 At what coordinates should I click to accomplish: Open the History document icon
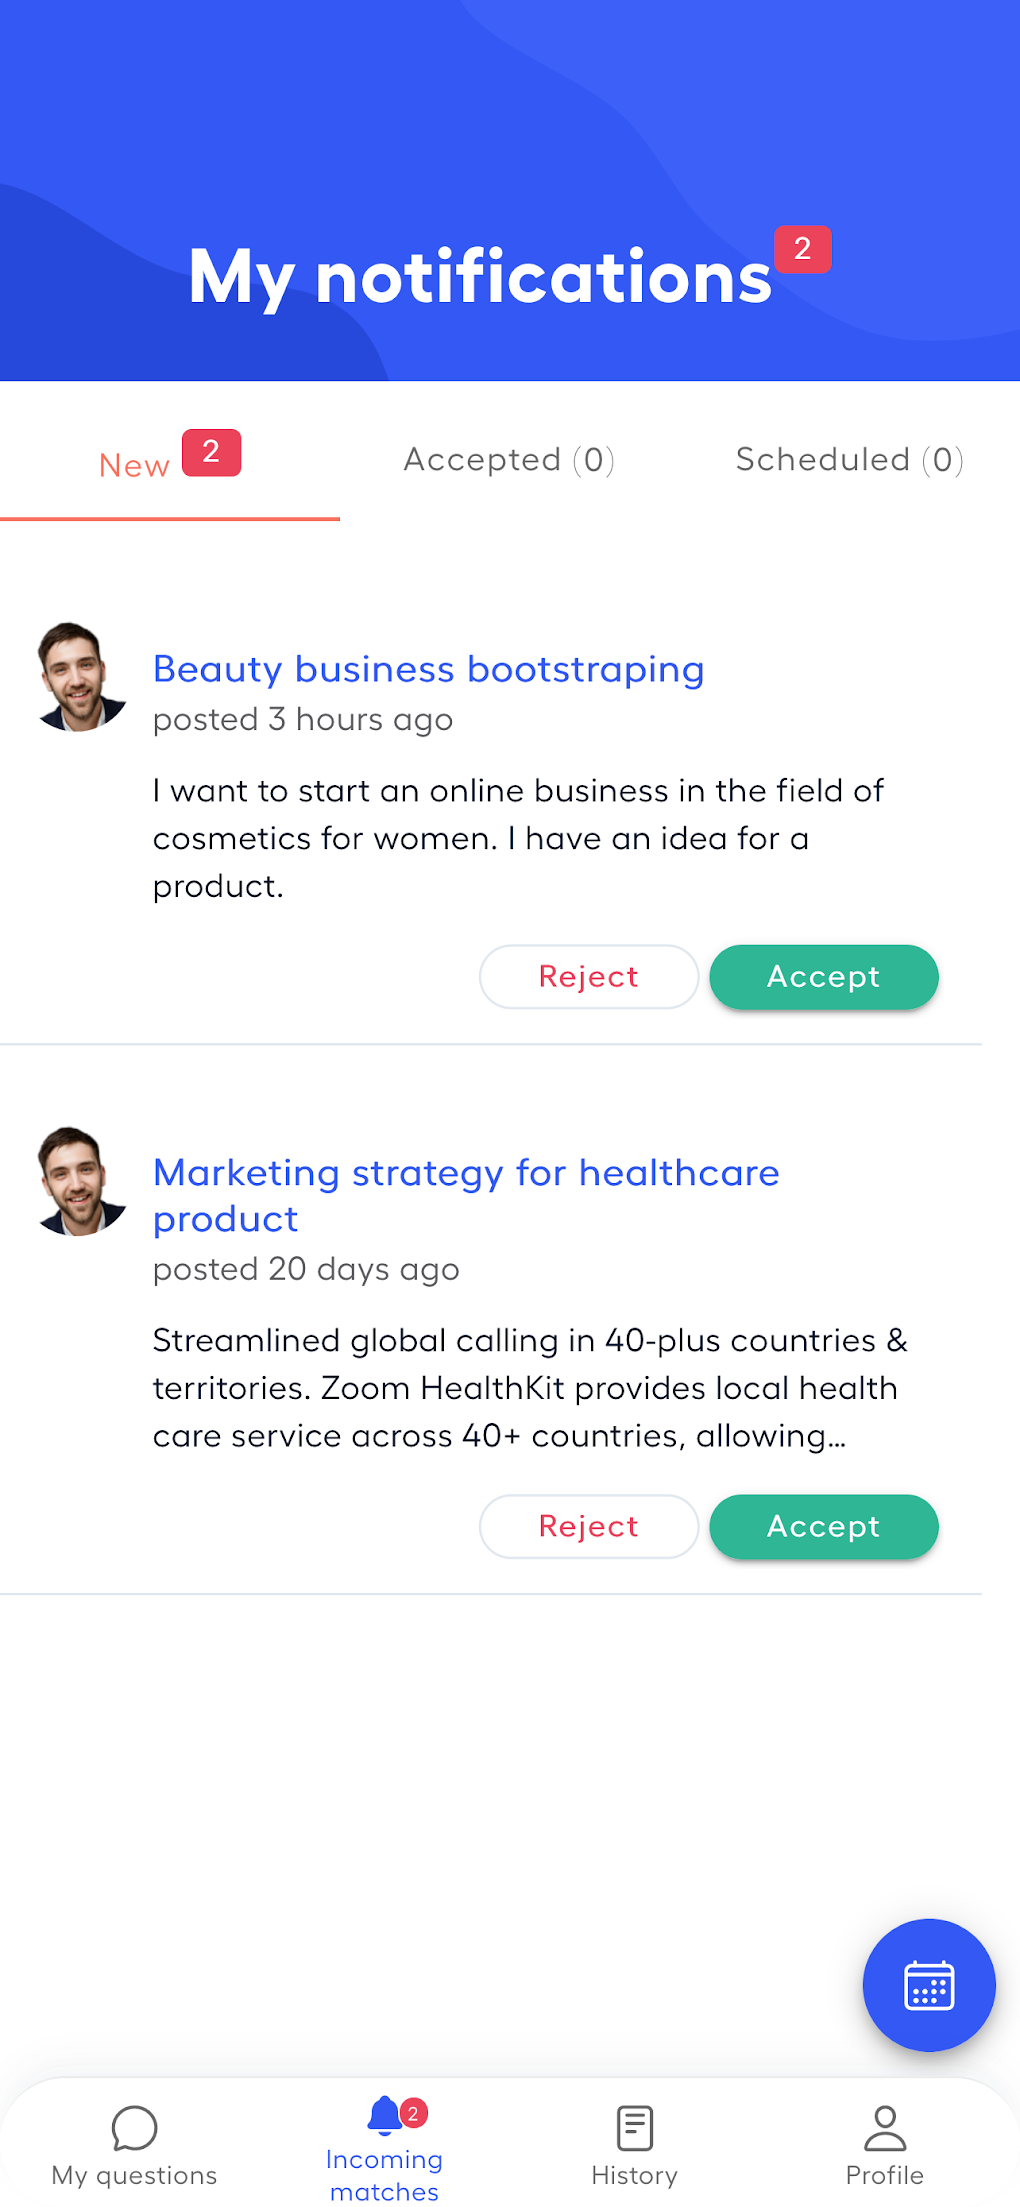tap(634, 2127)
